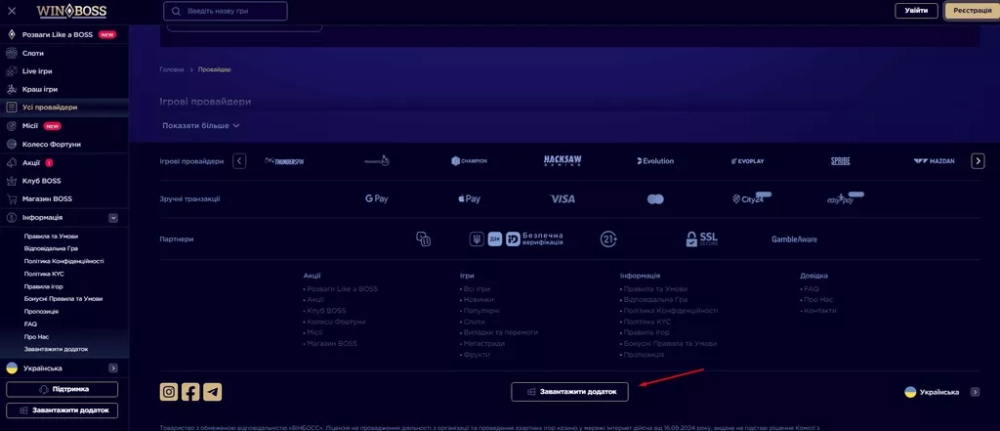Viewport: 1000px width, 431px height.
Task: Click the Увійти login button
Action: pos(916,11)
